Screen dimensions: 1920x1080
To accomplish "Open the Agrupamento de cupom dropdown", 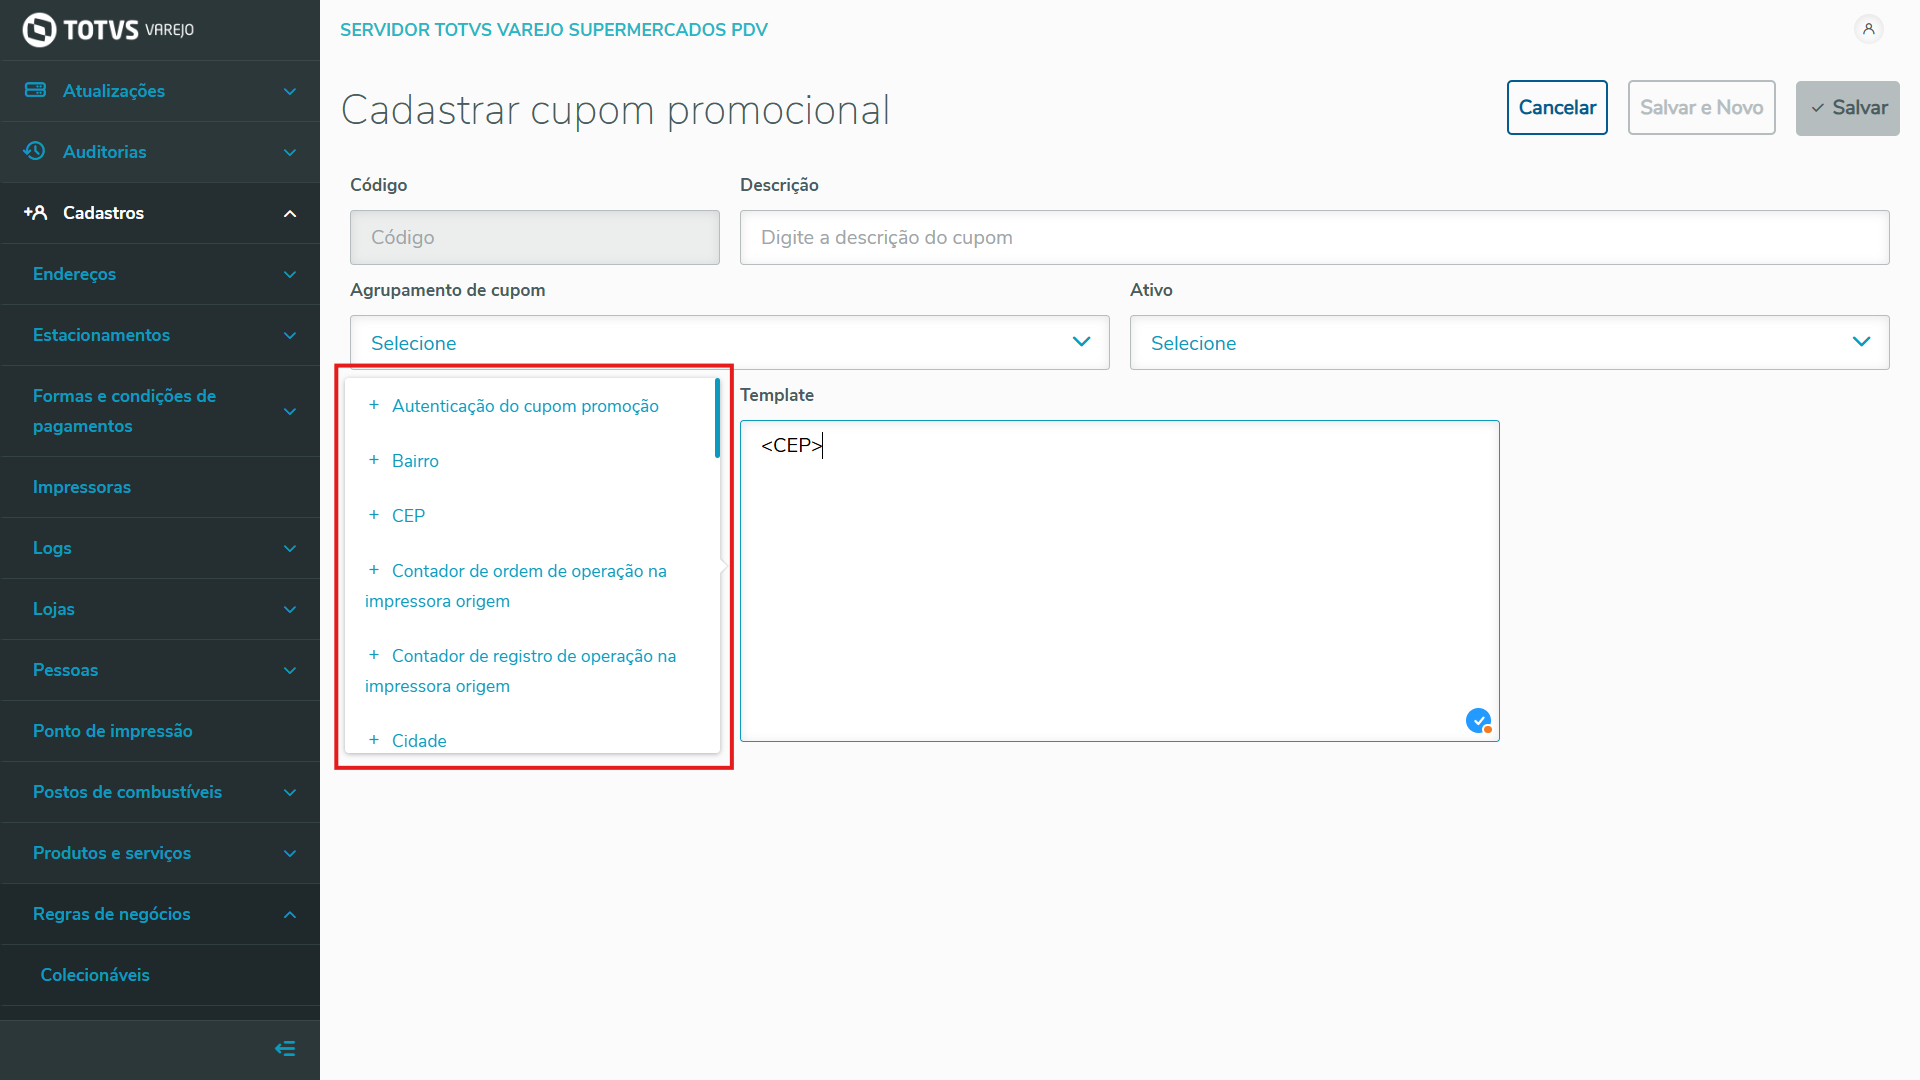I will tap(729, 342).
